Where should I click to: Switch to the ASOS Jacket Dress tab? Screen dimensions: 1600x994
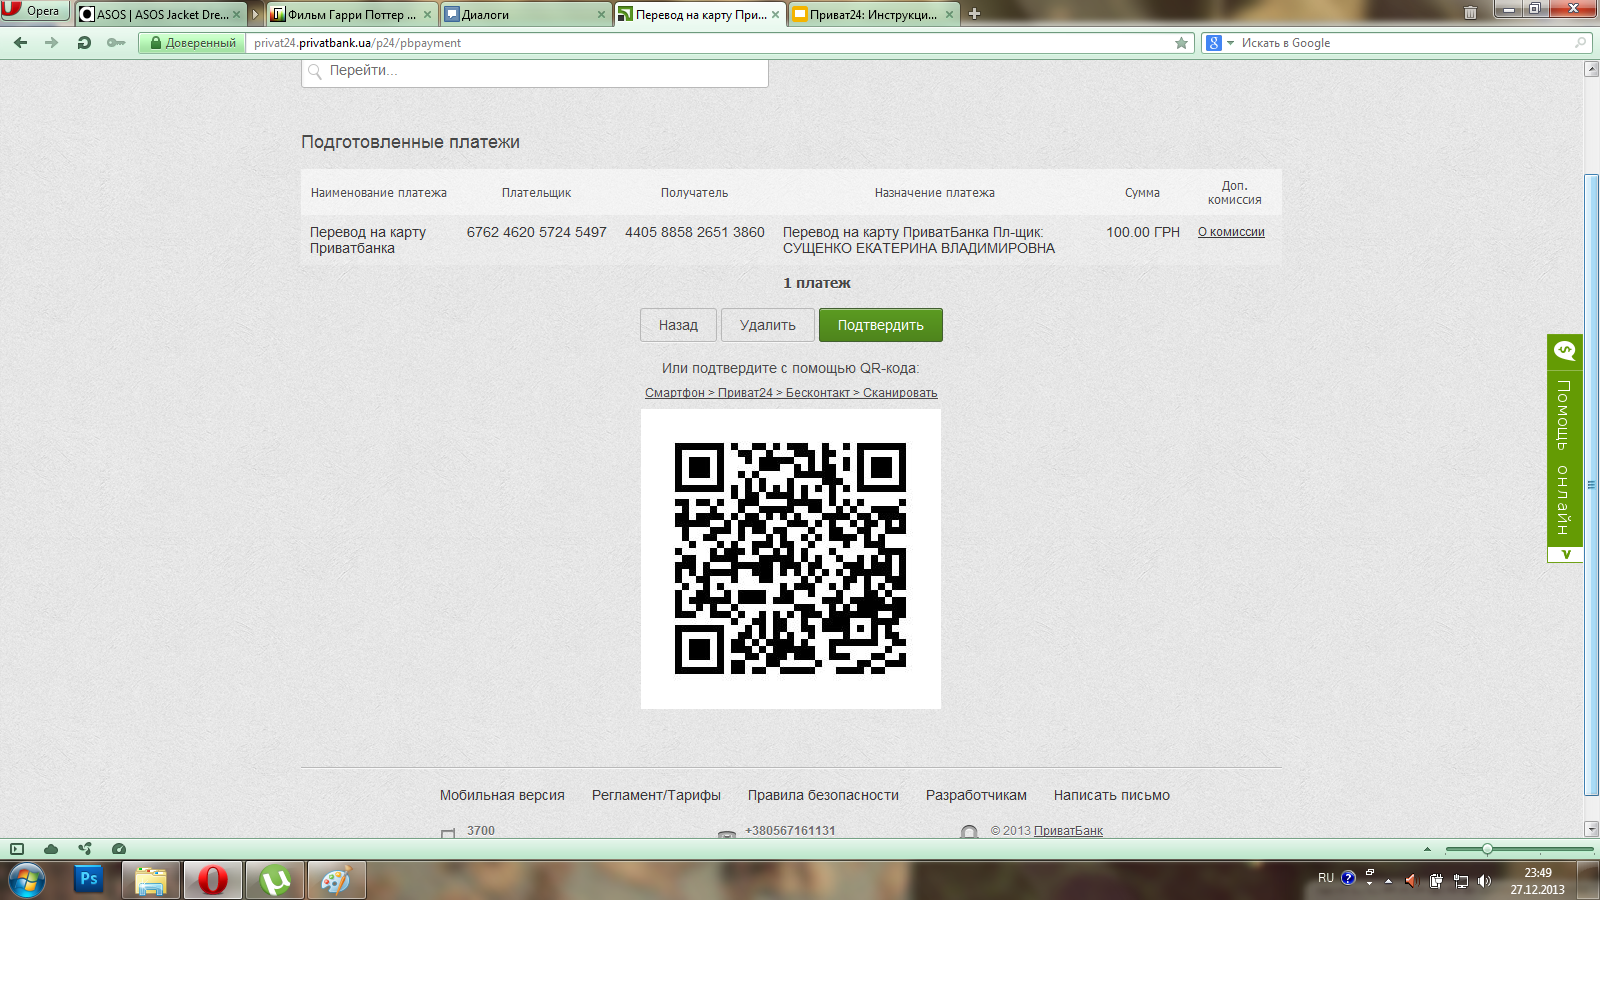[160, 14]
